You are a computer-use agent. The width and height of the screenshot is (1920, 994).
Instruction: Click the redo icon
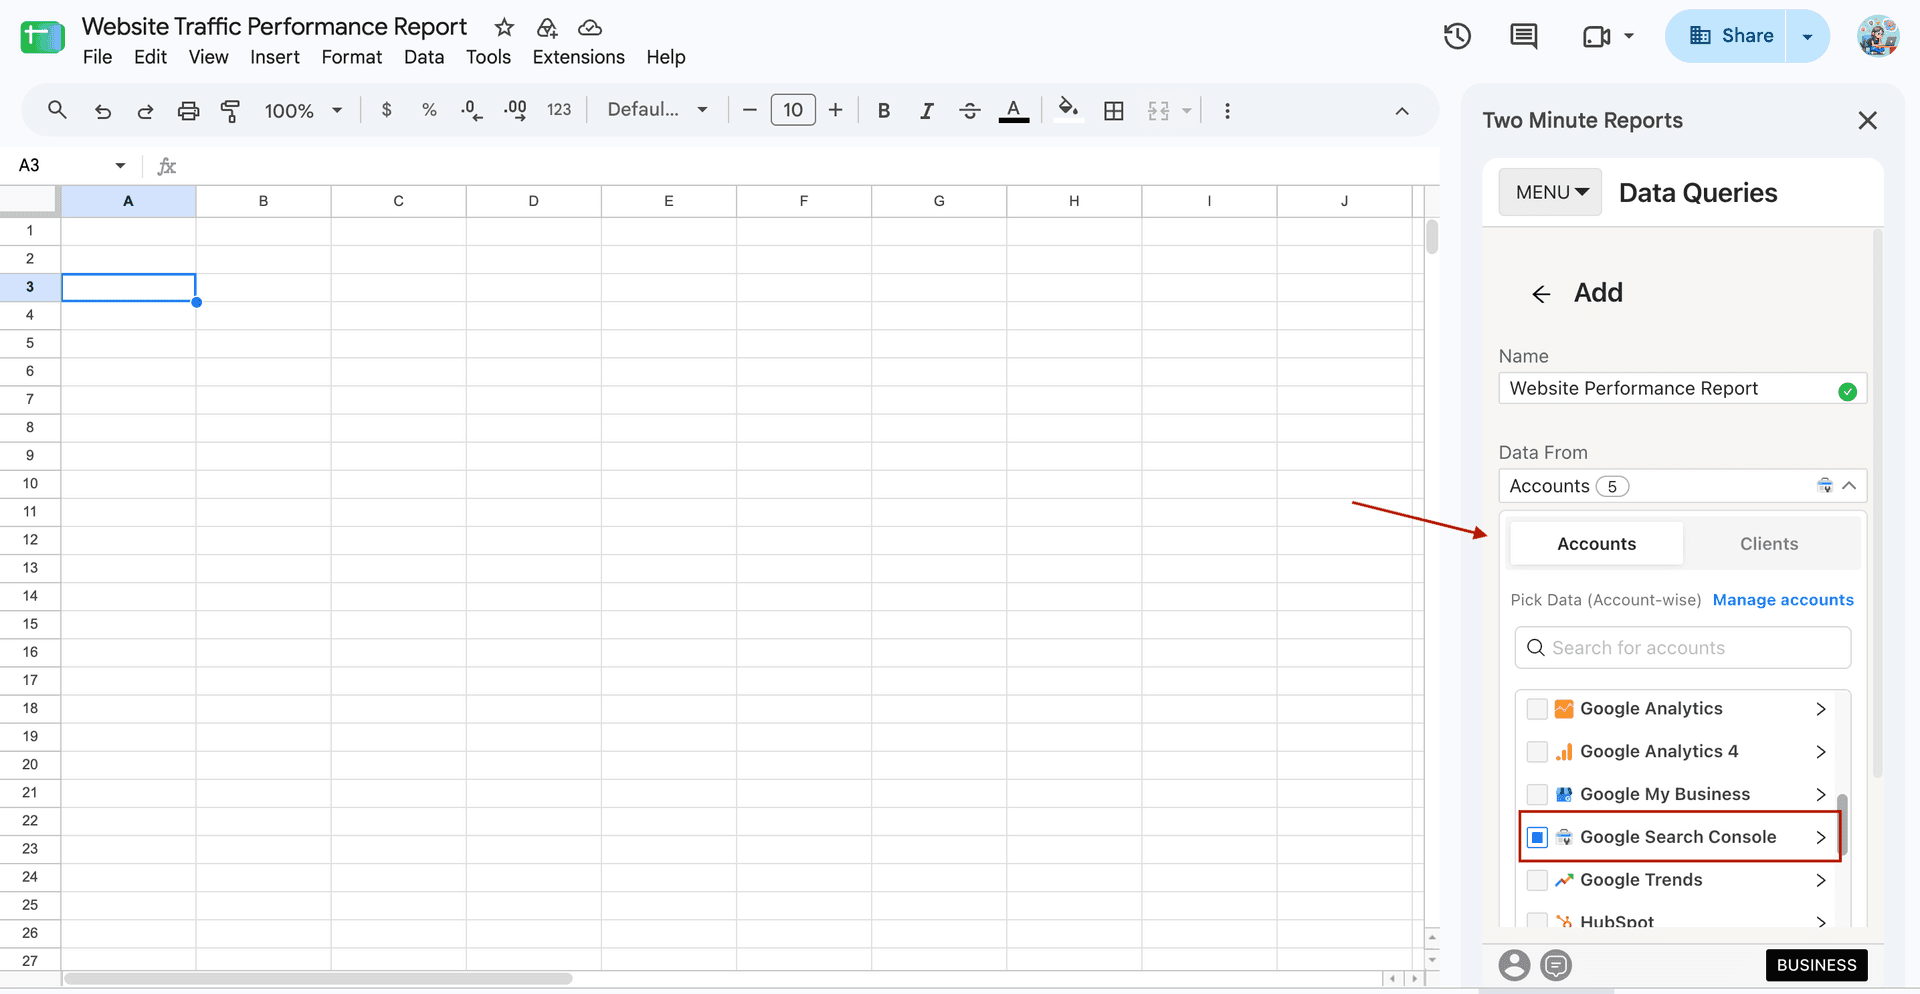[145, 111]
